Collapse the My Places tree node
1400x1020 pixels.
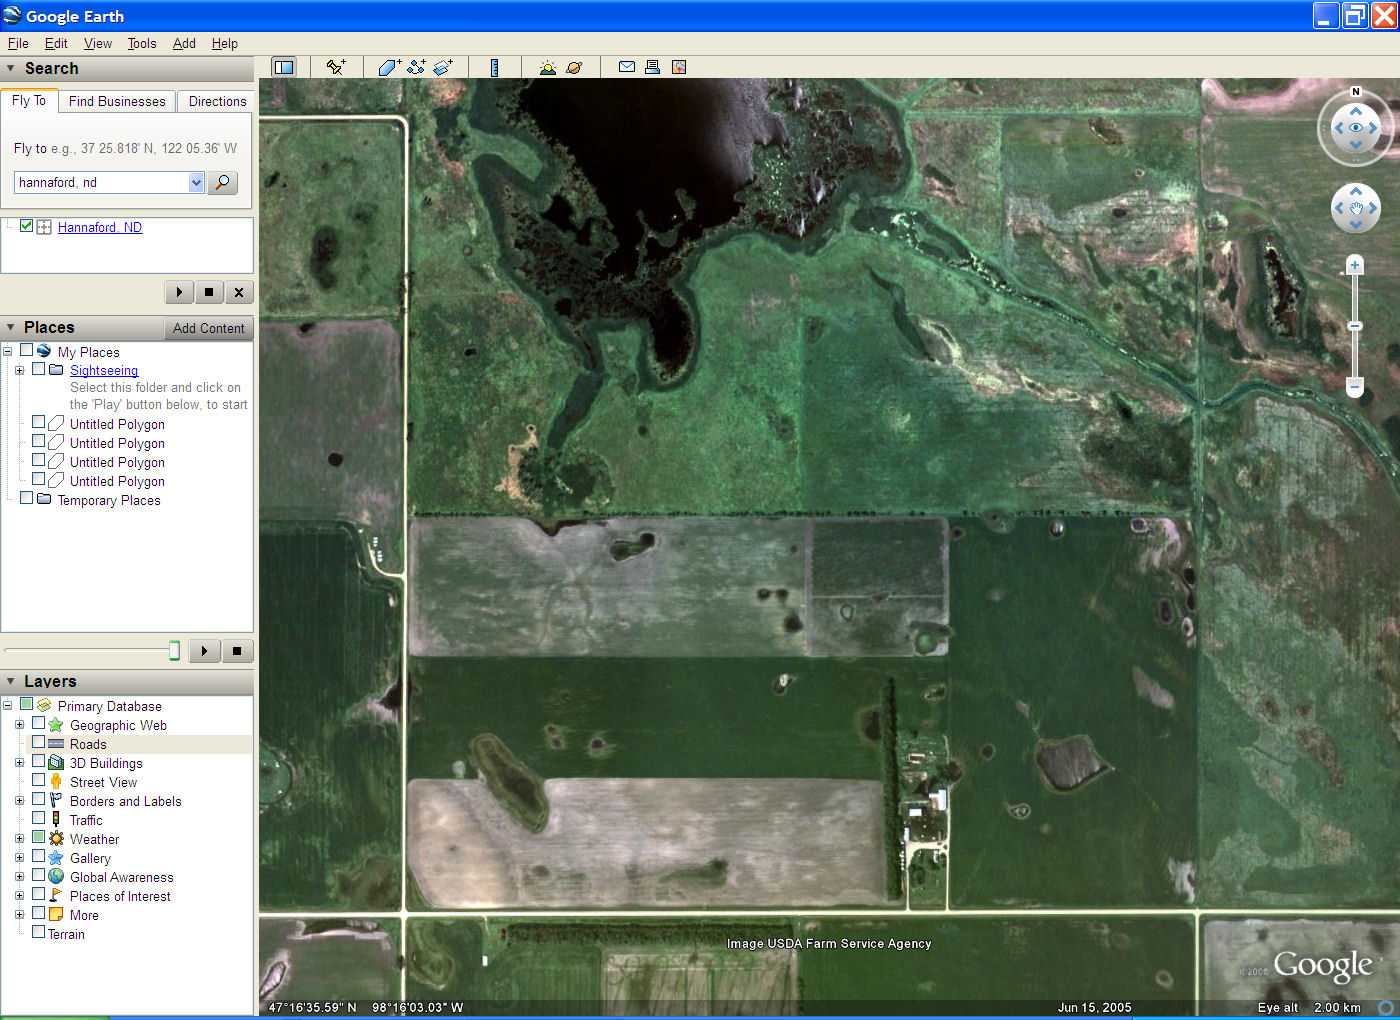pyautogui.click(x=7, y=351)
